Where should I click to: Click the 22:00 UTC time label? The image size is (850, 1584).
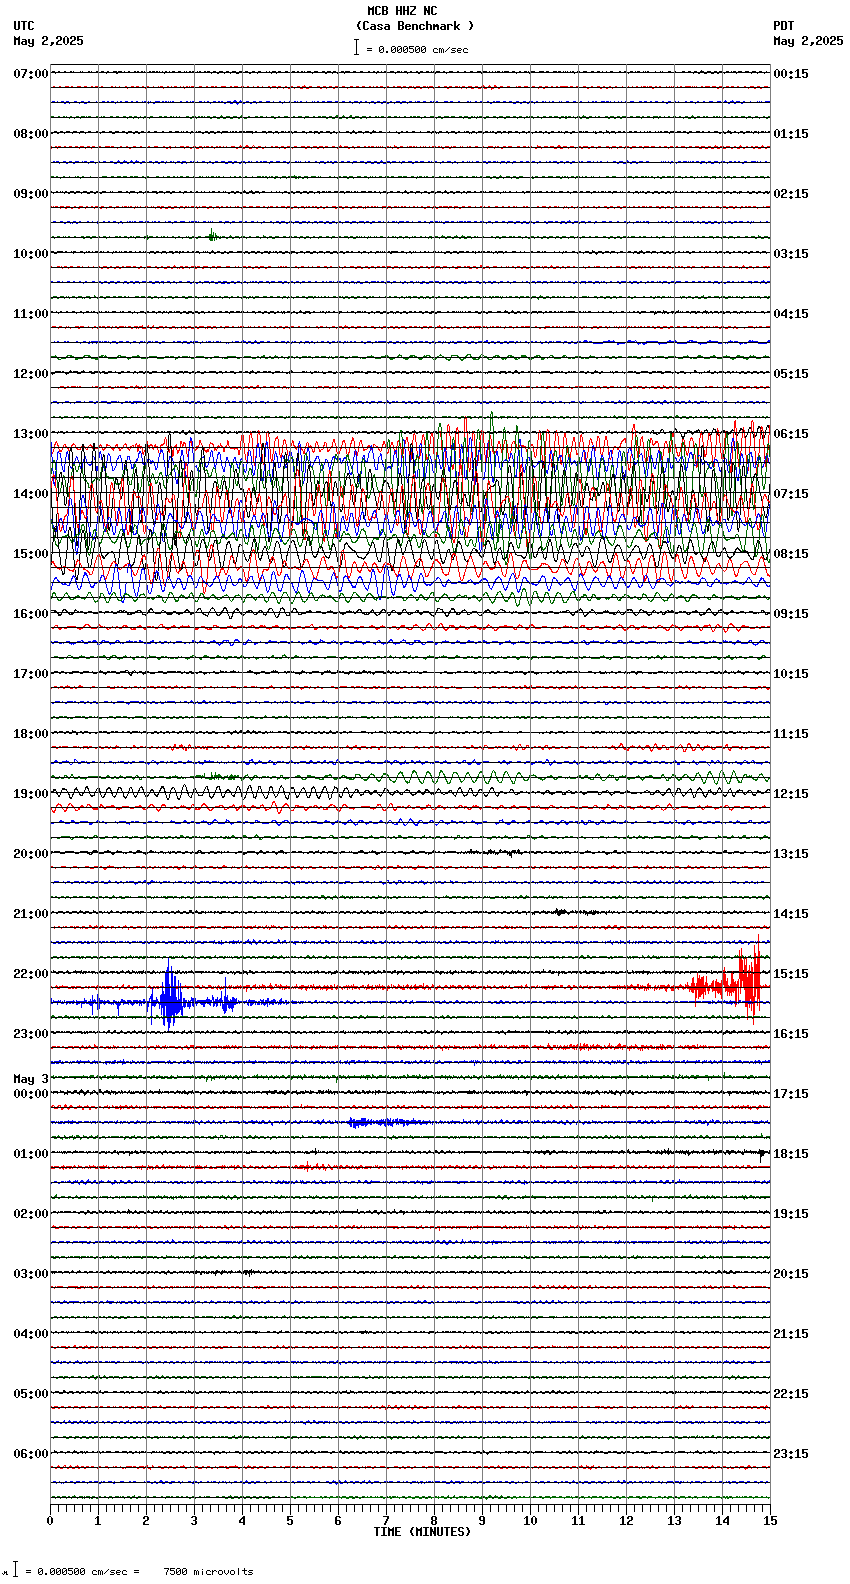pyautogui.click(x=31, y=974)
